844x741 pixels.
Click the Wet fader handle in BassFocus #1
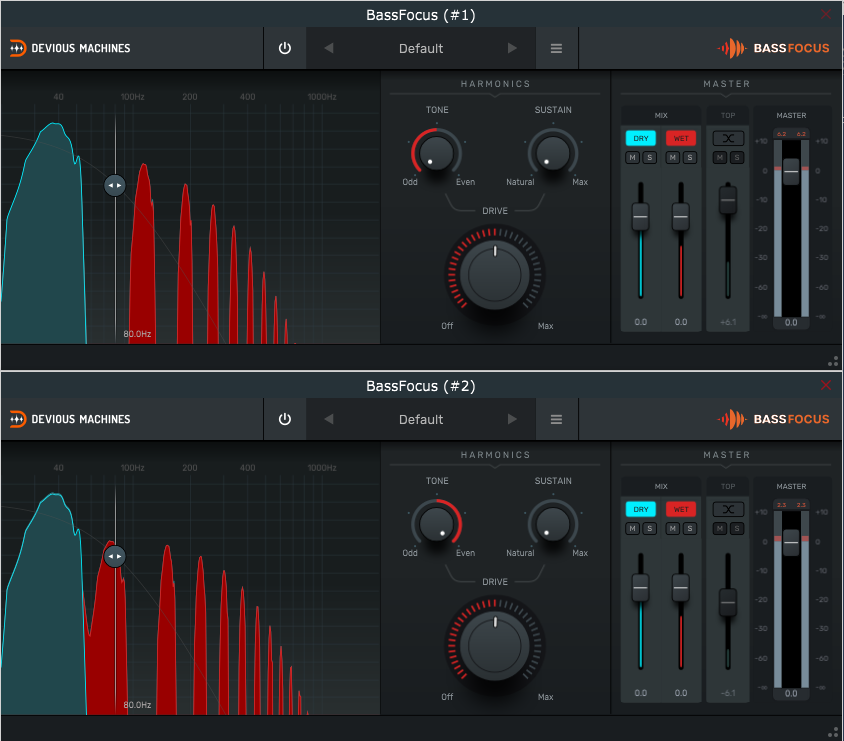681,217
